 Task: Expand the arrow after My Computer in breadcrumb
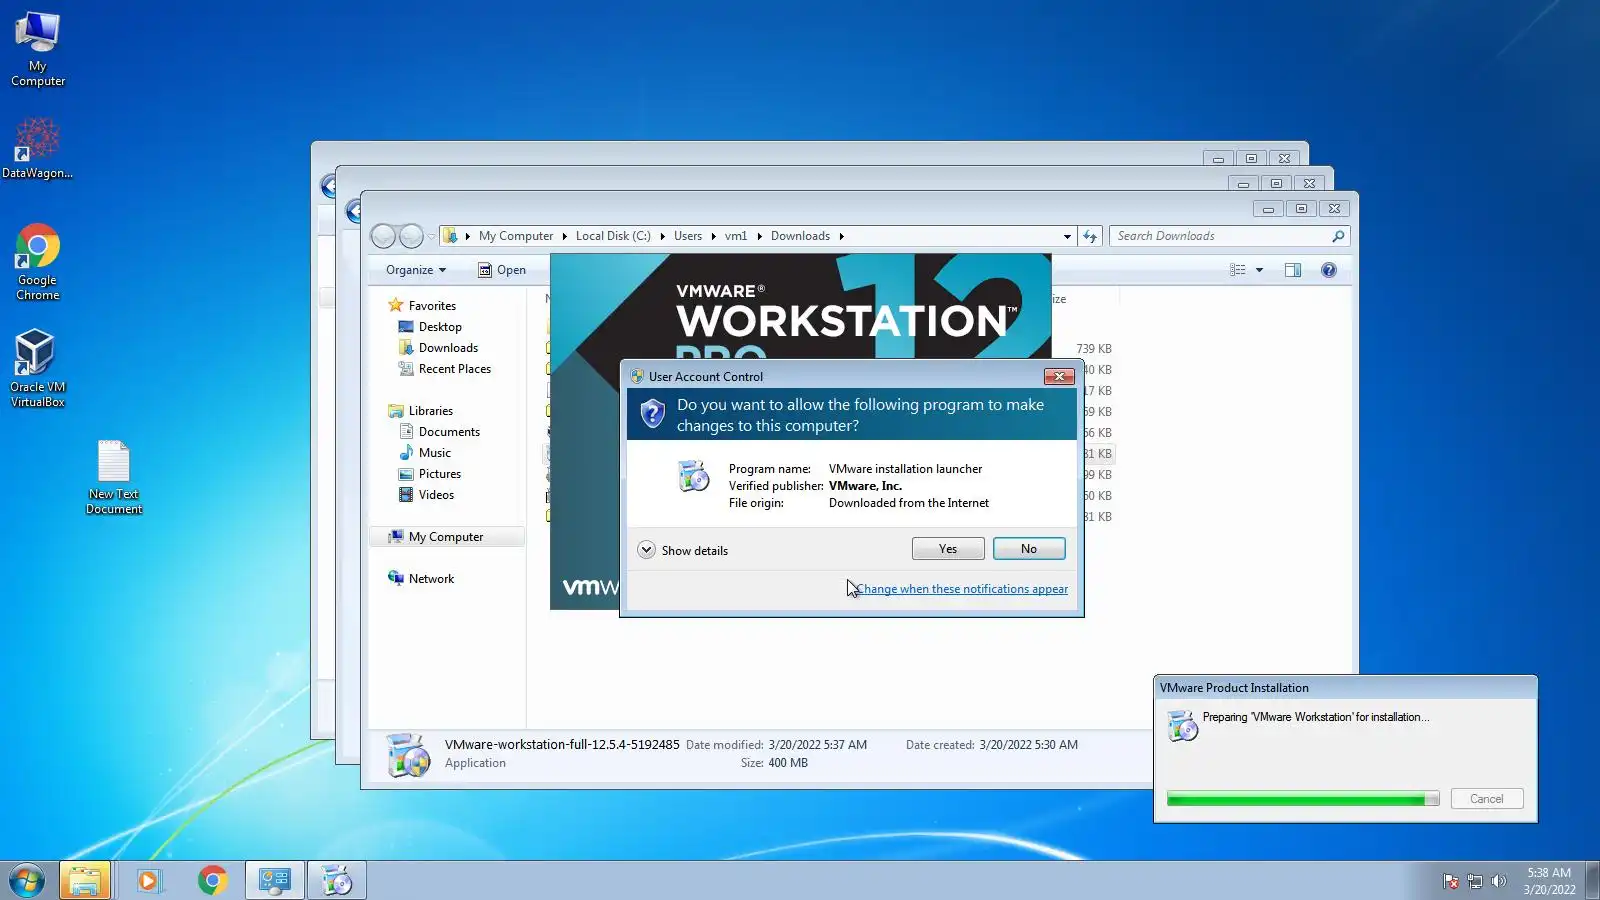(564, 237)
